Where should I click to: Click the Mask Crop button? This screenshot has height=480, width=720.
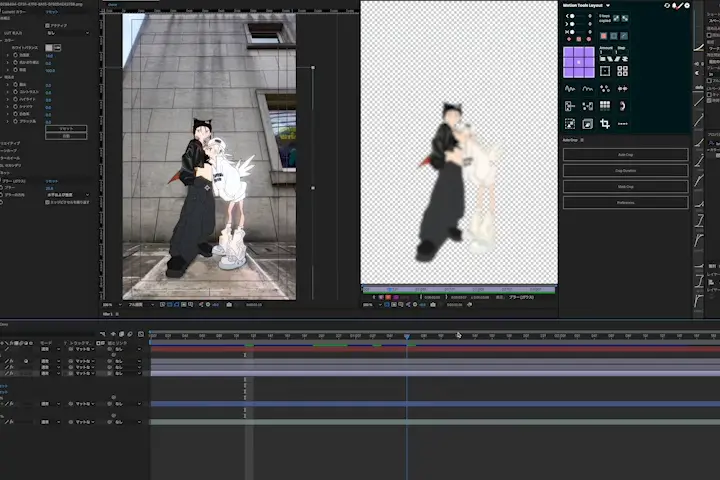click(625, 187)
